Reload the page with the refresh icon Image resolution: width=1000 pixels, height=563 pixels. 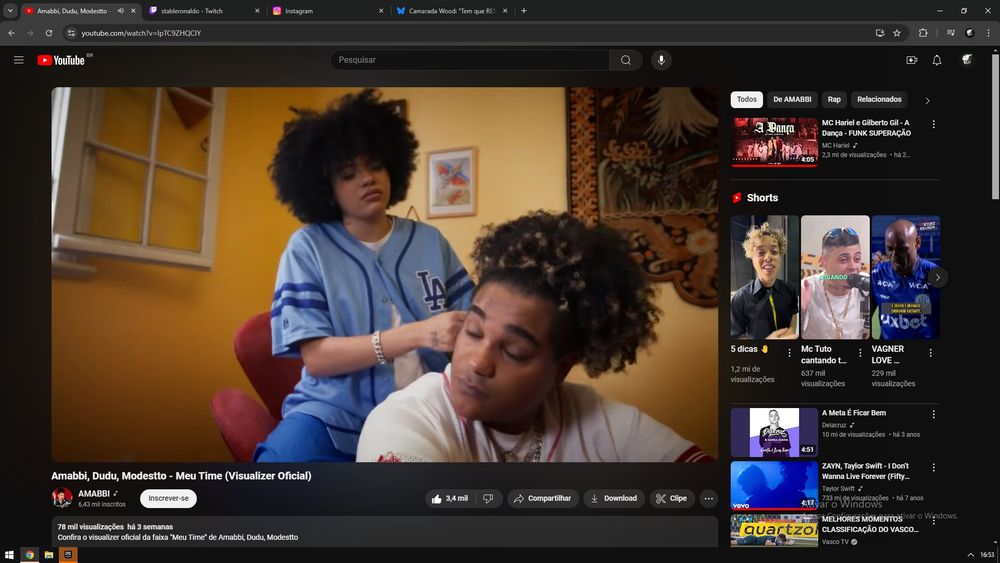[48, 33]
